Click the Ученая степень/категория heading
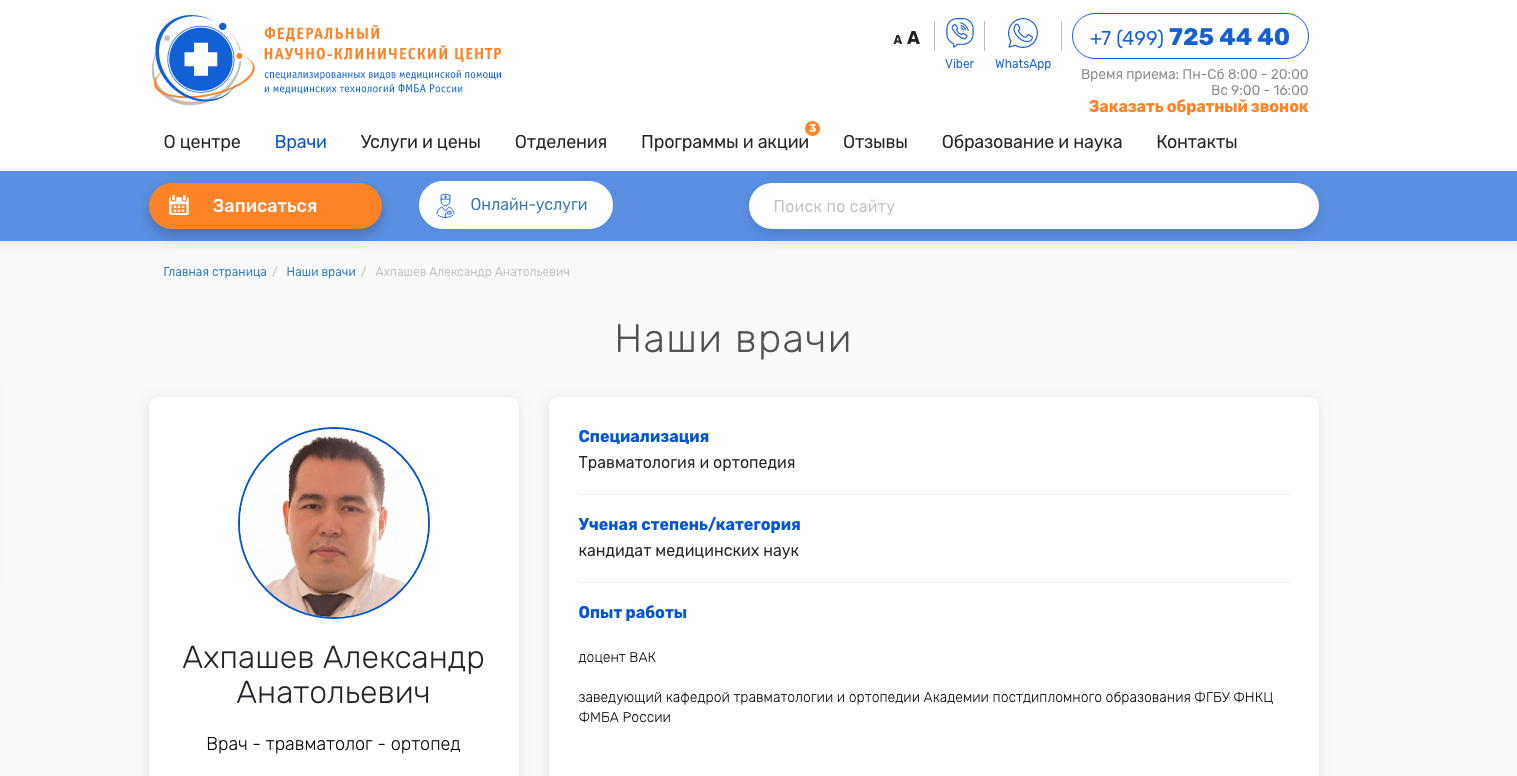Viewport: 1517px width, 776px height. [x=690, y=525]
